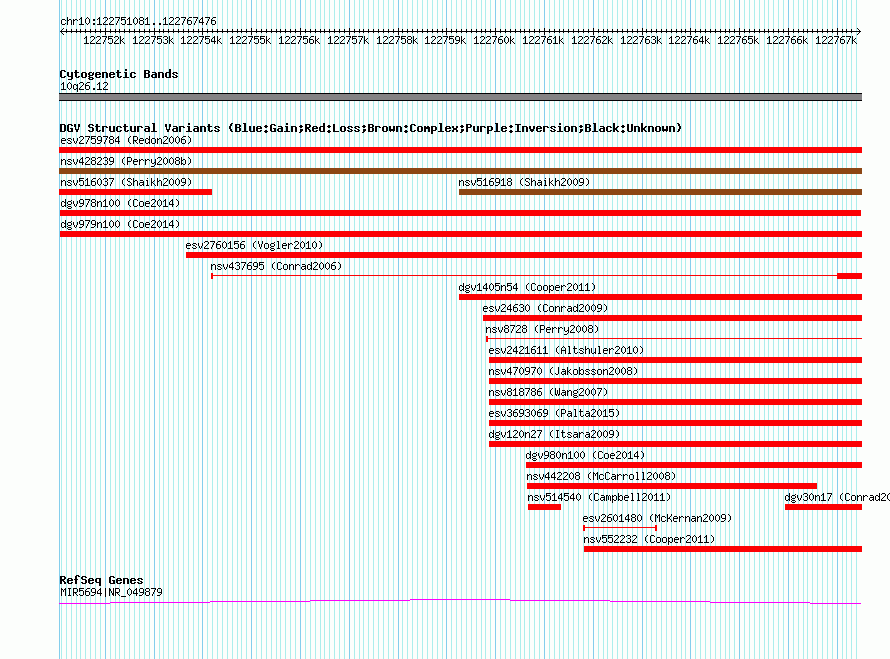Click the 122759k ruler tick label
This screenshot has width=890, height=659.
tap(445, 40)
